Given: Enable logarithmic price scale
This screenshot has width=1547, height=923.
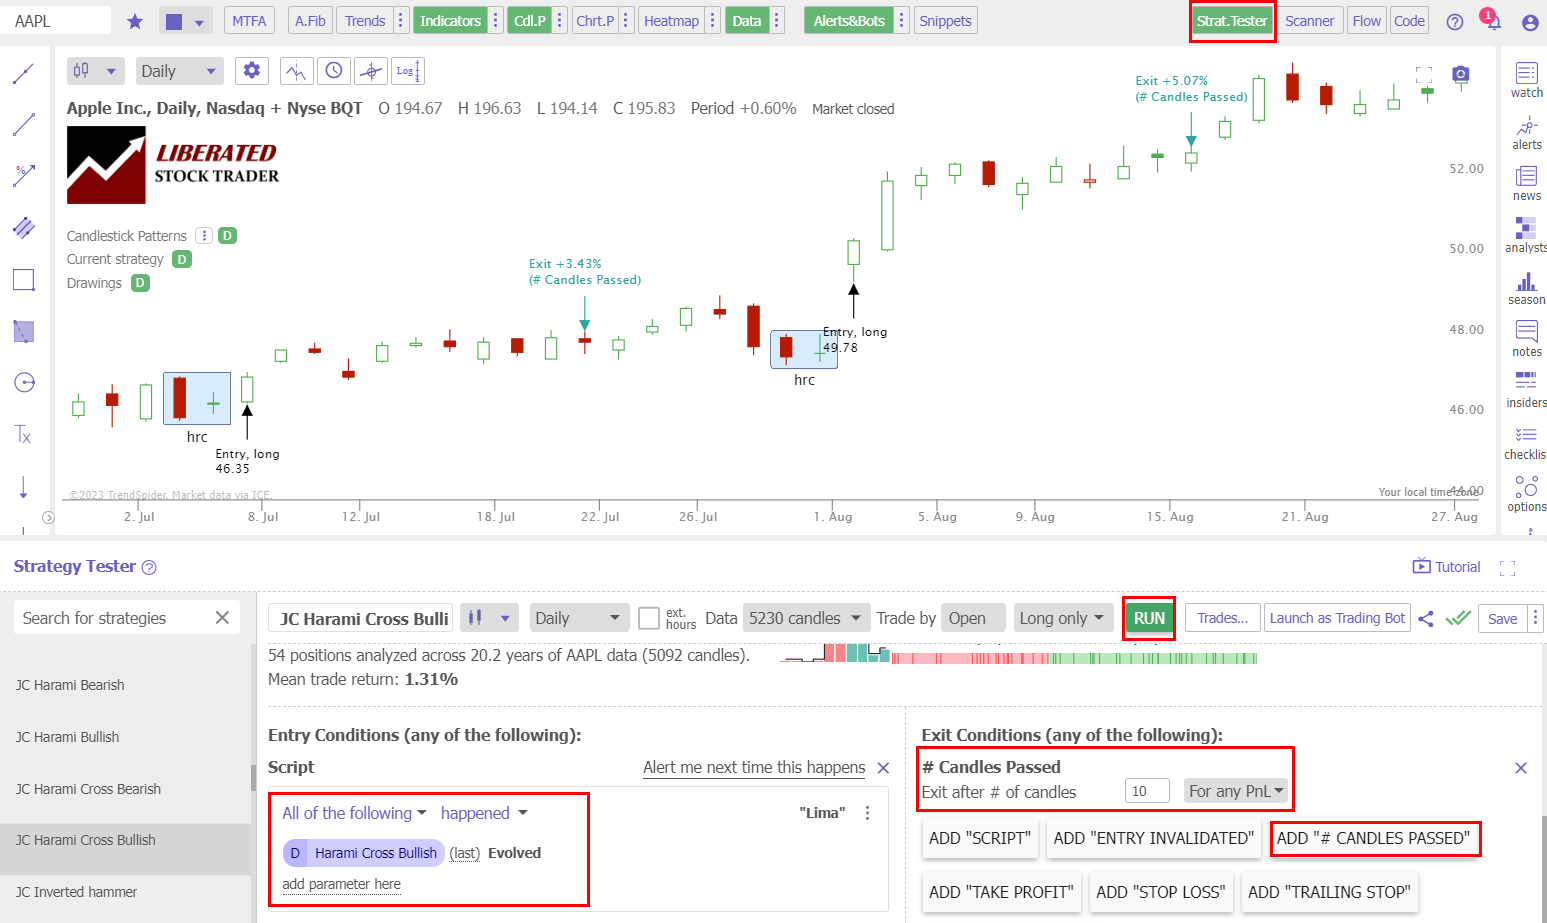Looking at the screenshot, I should click(405, 70).
